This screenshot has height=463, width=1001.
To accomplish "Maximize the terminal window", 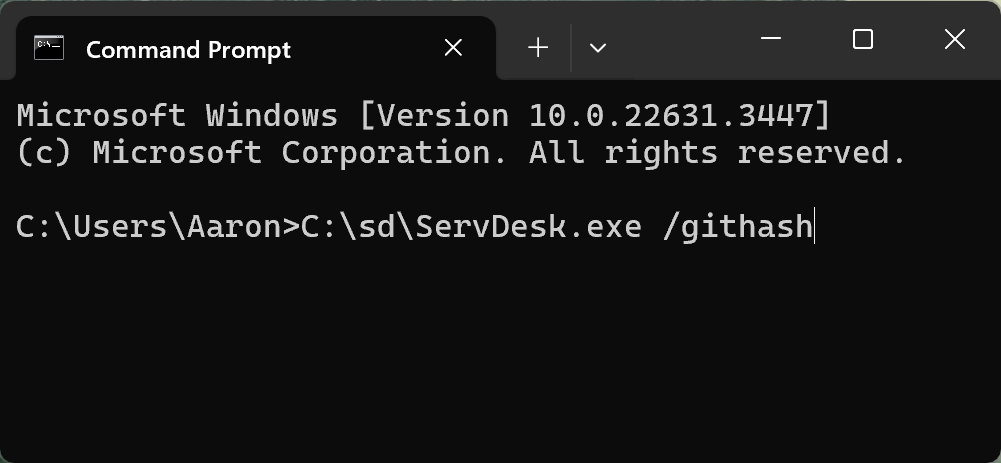I will click(863, 40).
